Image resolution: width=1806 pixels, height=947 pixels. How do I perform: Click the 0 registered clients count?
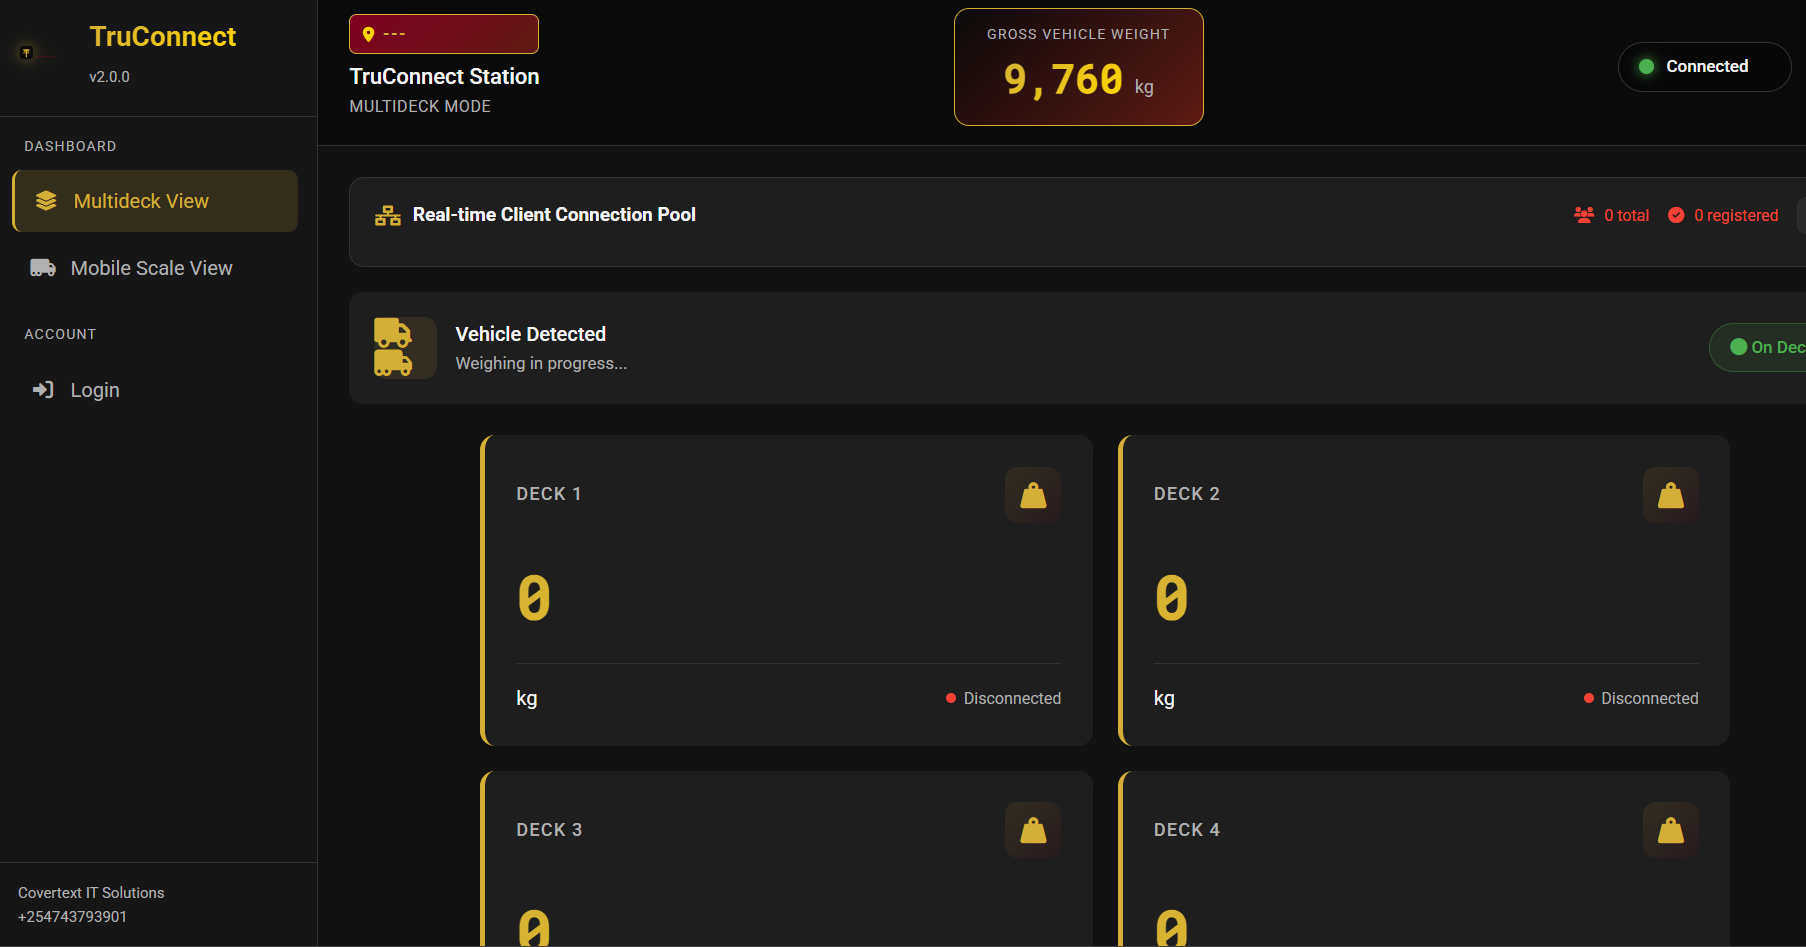click(1736, 215)
